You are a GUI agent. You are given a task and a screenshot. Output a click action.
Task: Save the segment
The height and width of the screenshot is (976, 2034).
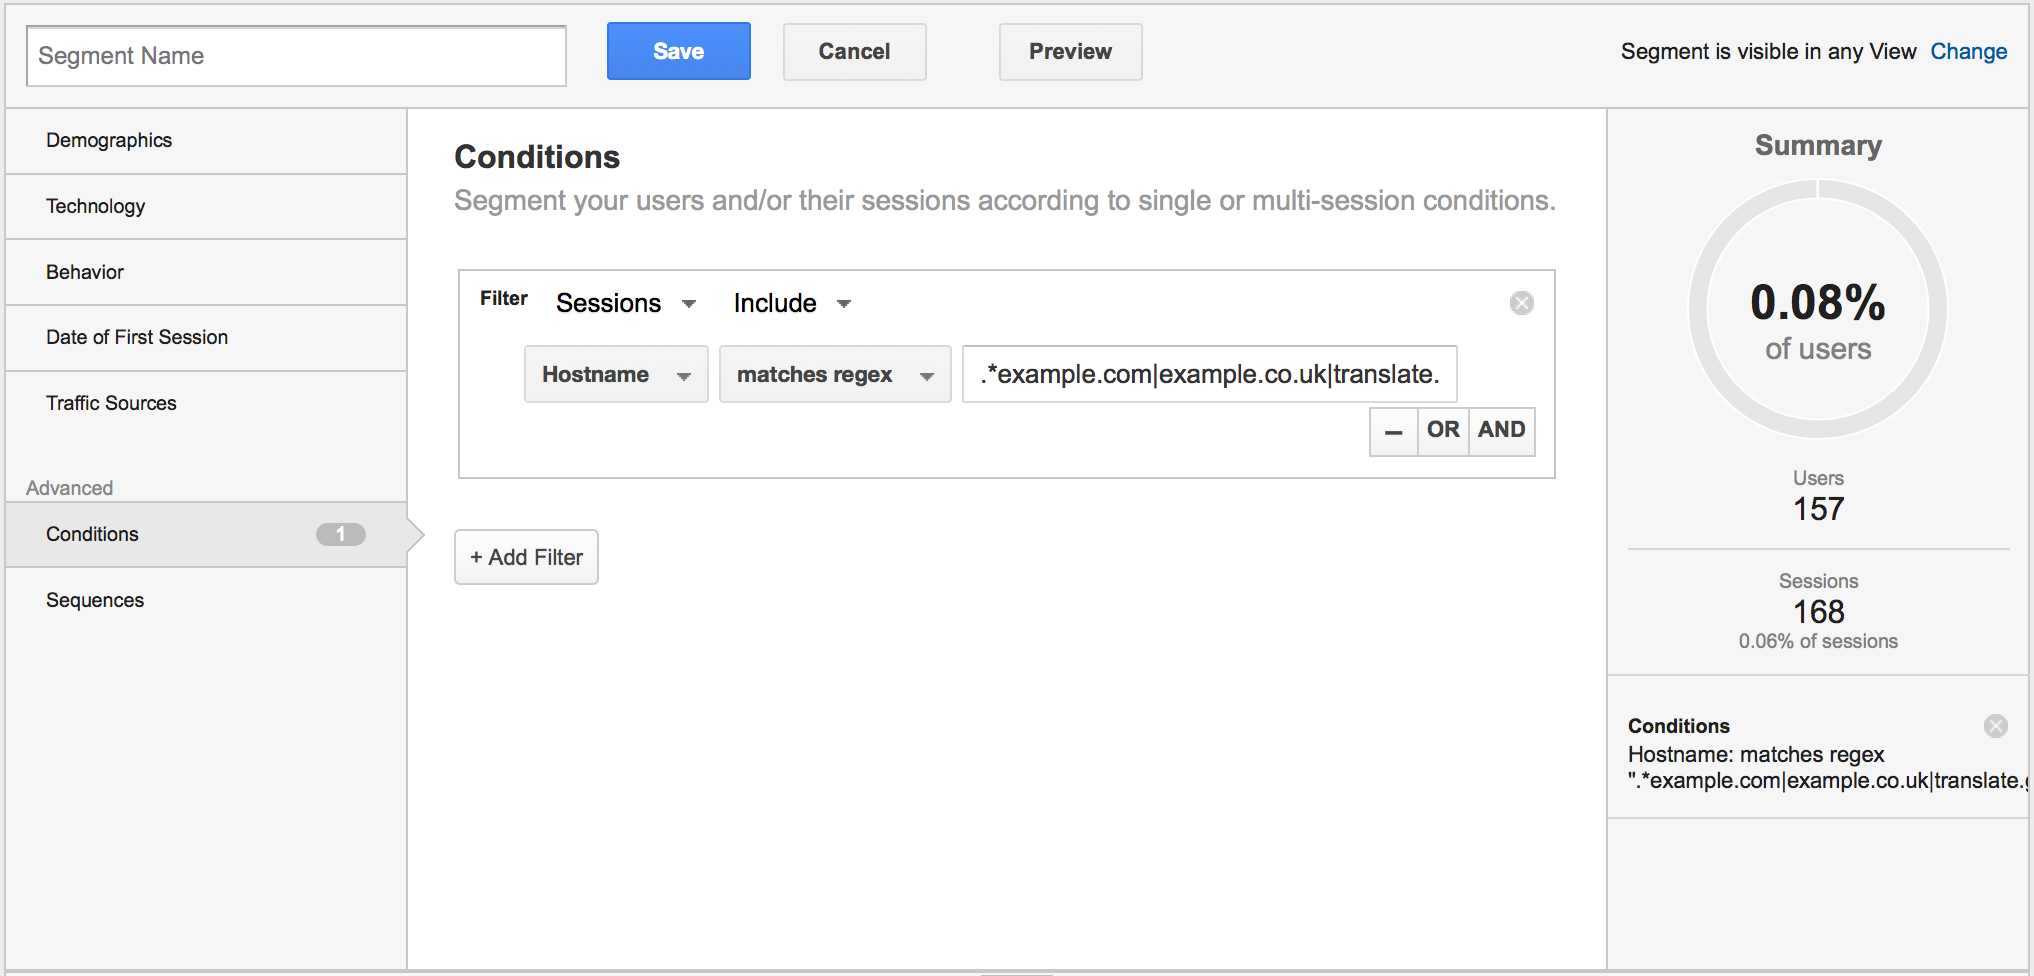coord(679,51)
